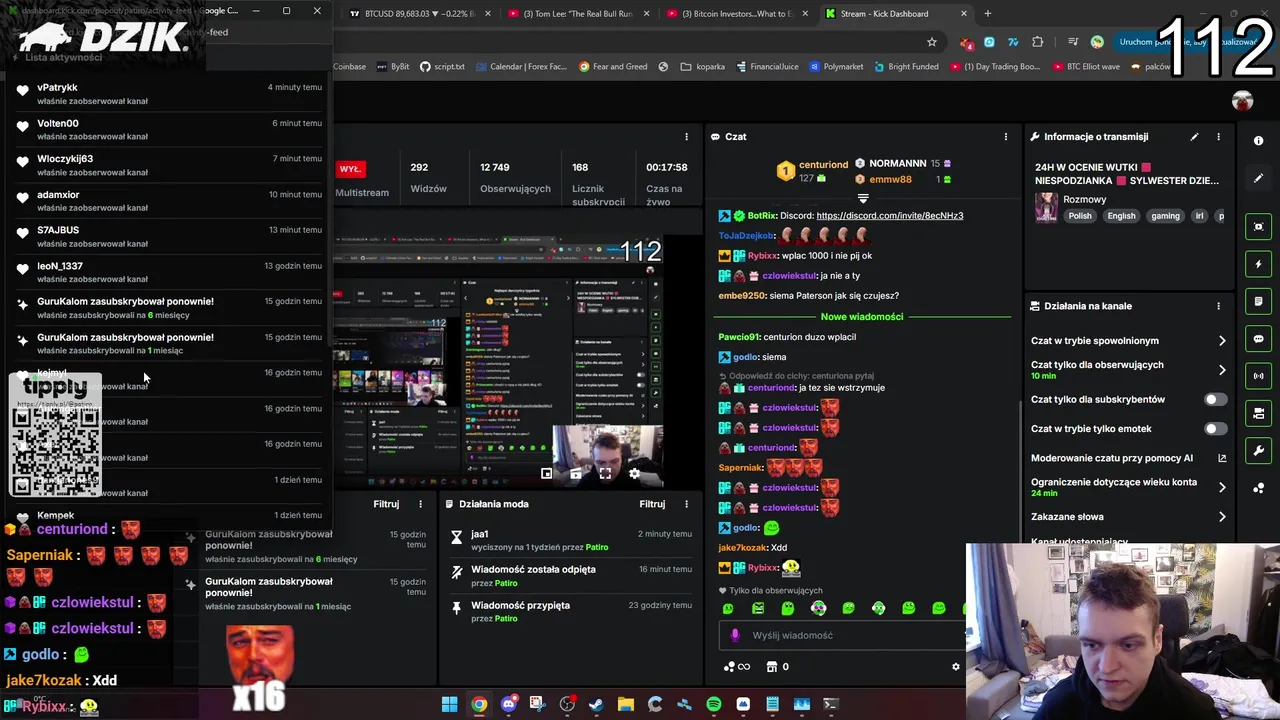Click the picture-in-picture icon on the preview
This screenshot has height=720, width=1280.
pyautogui.click(x=546, y=474)
